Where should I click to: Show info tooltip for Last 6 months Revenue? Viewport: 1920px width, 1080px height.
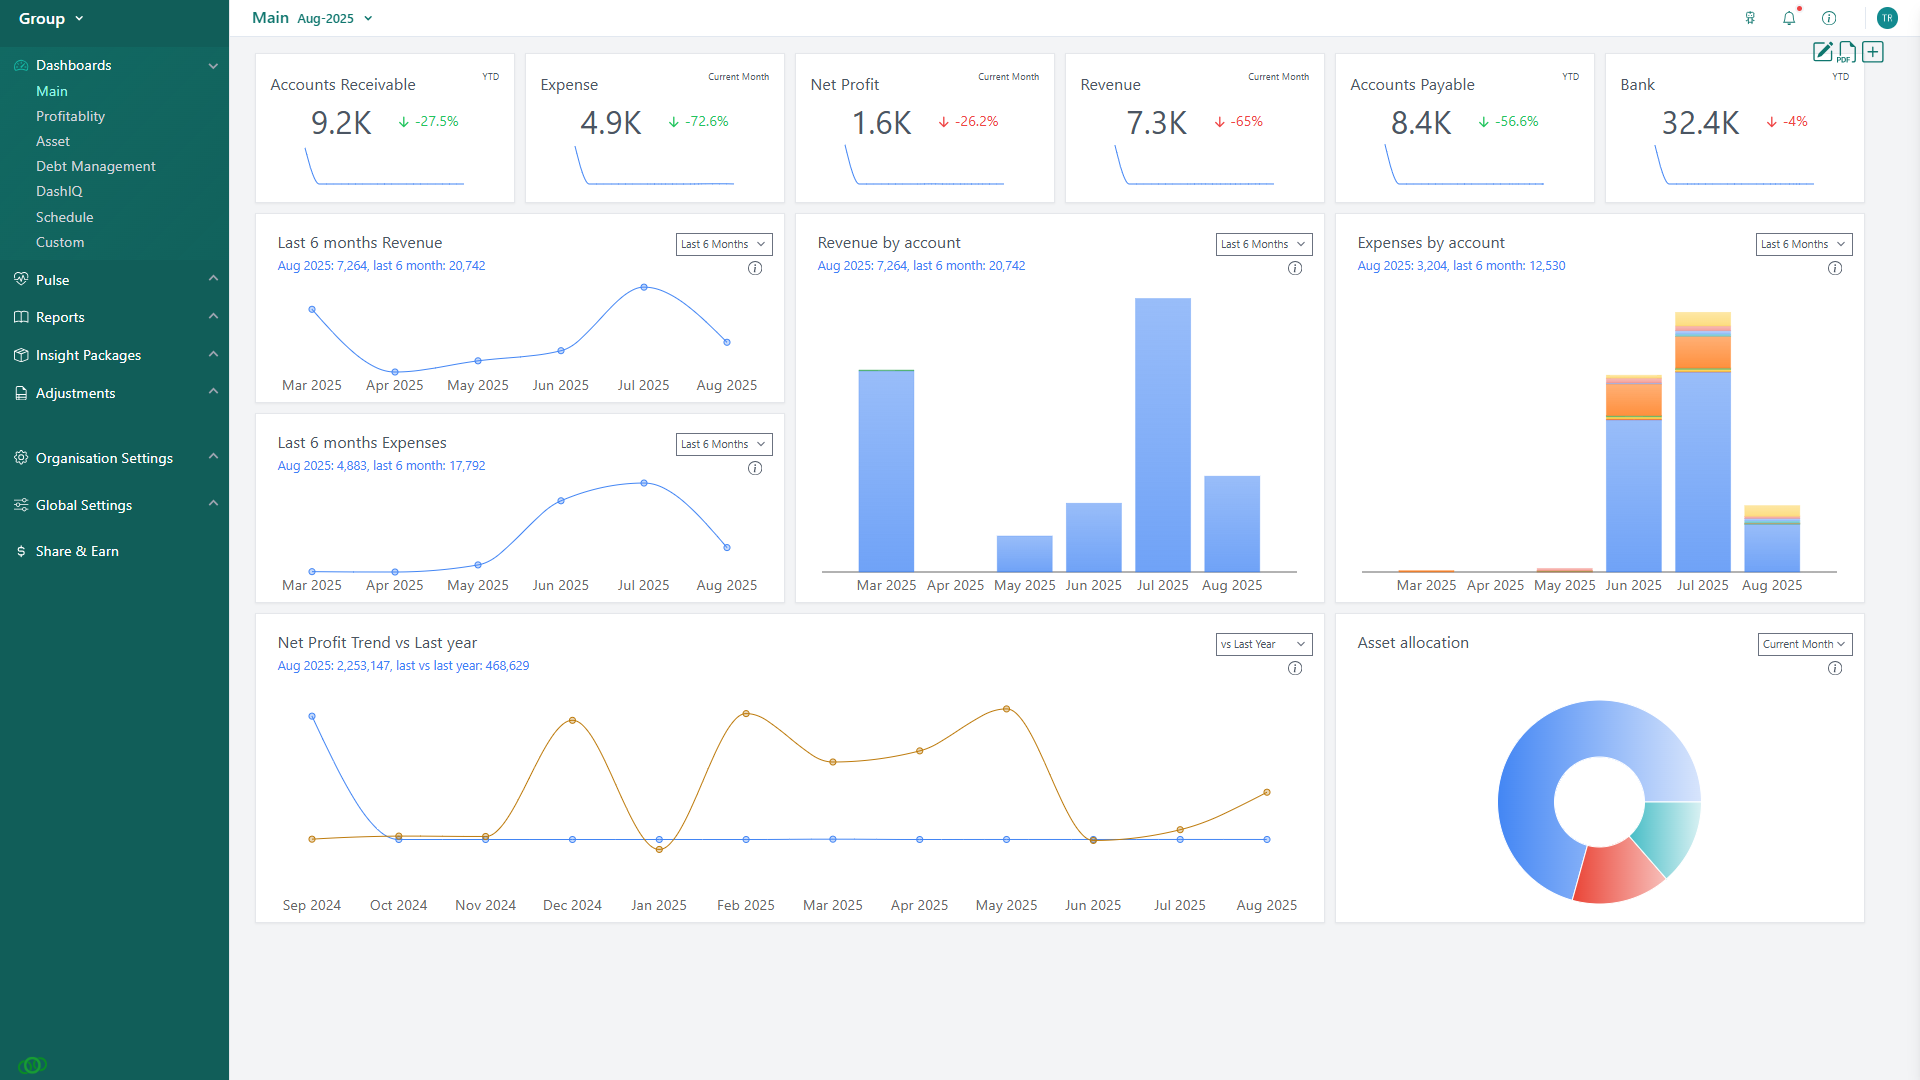point(755,268)
